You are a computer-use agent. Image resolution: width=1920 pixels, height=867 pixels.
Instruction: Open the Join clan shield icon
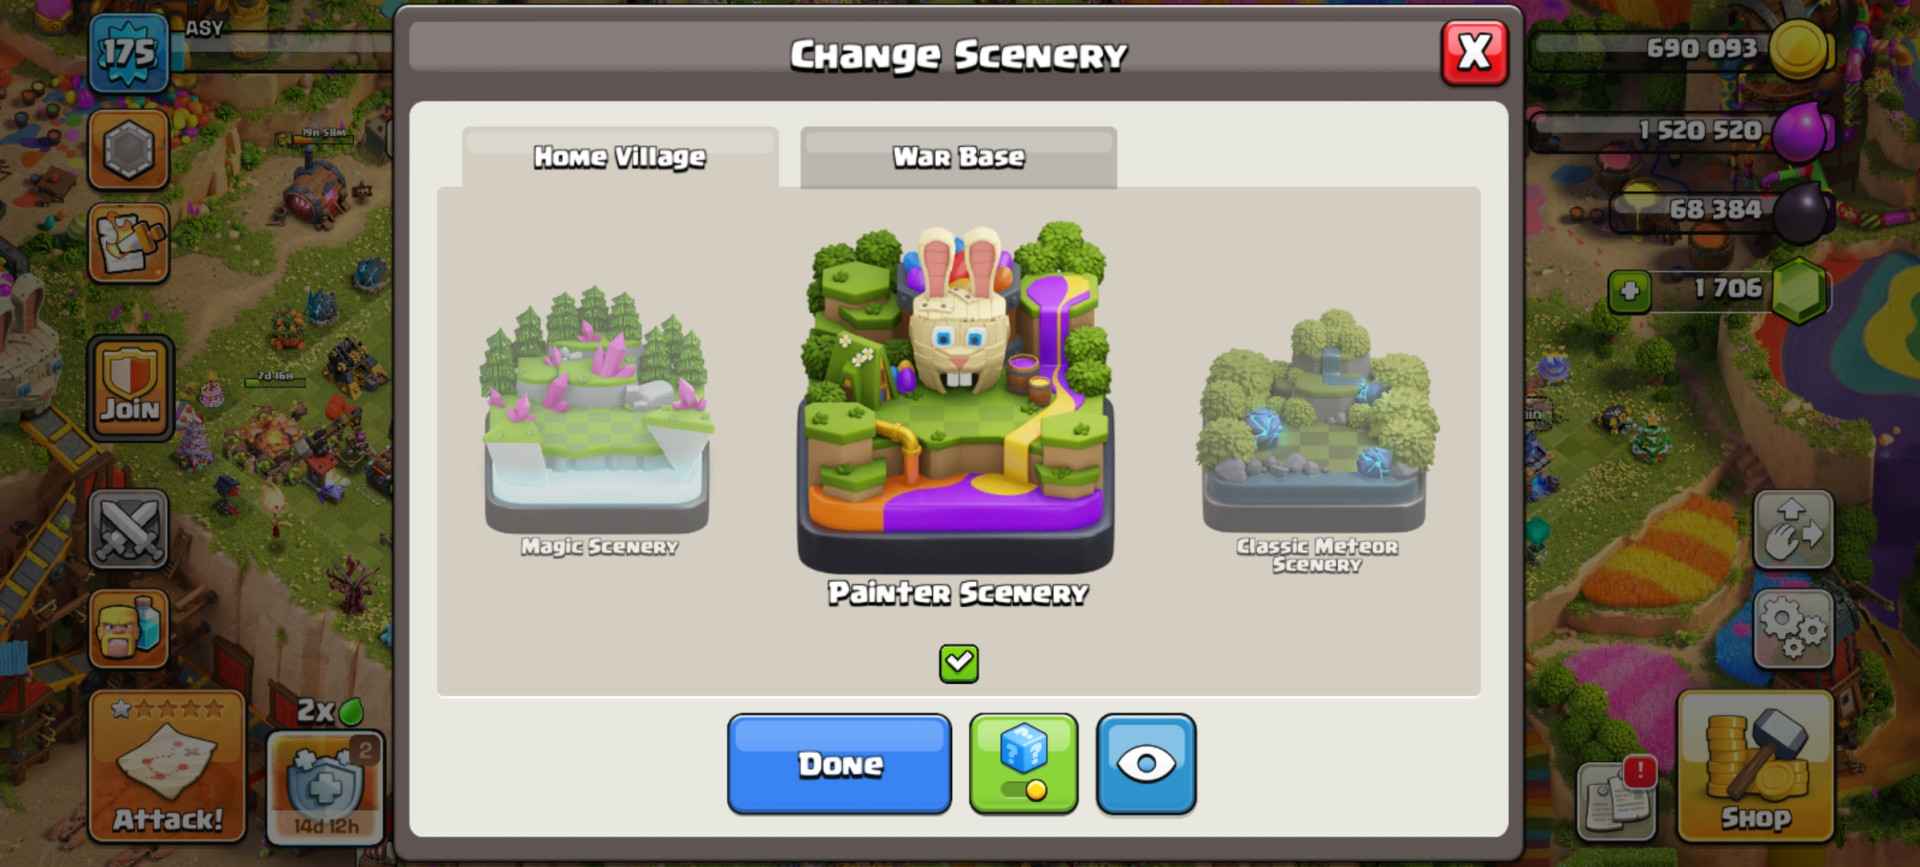pos(129,387)
